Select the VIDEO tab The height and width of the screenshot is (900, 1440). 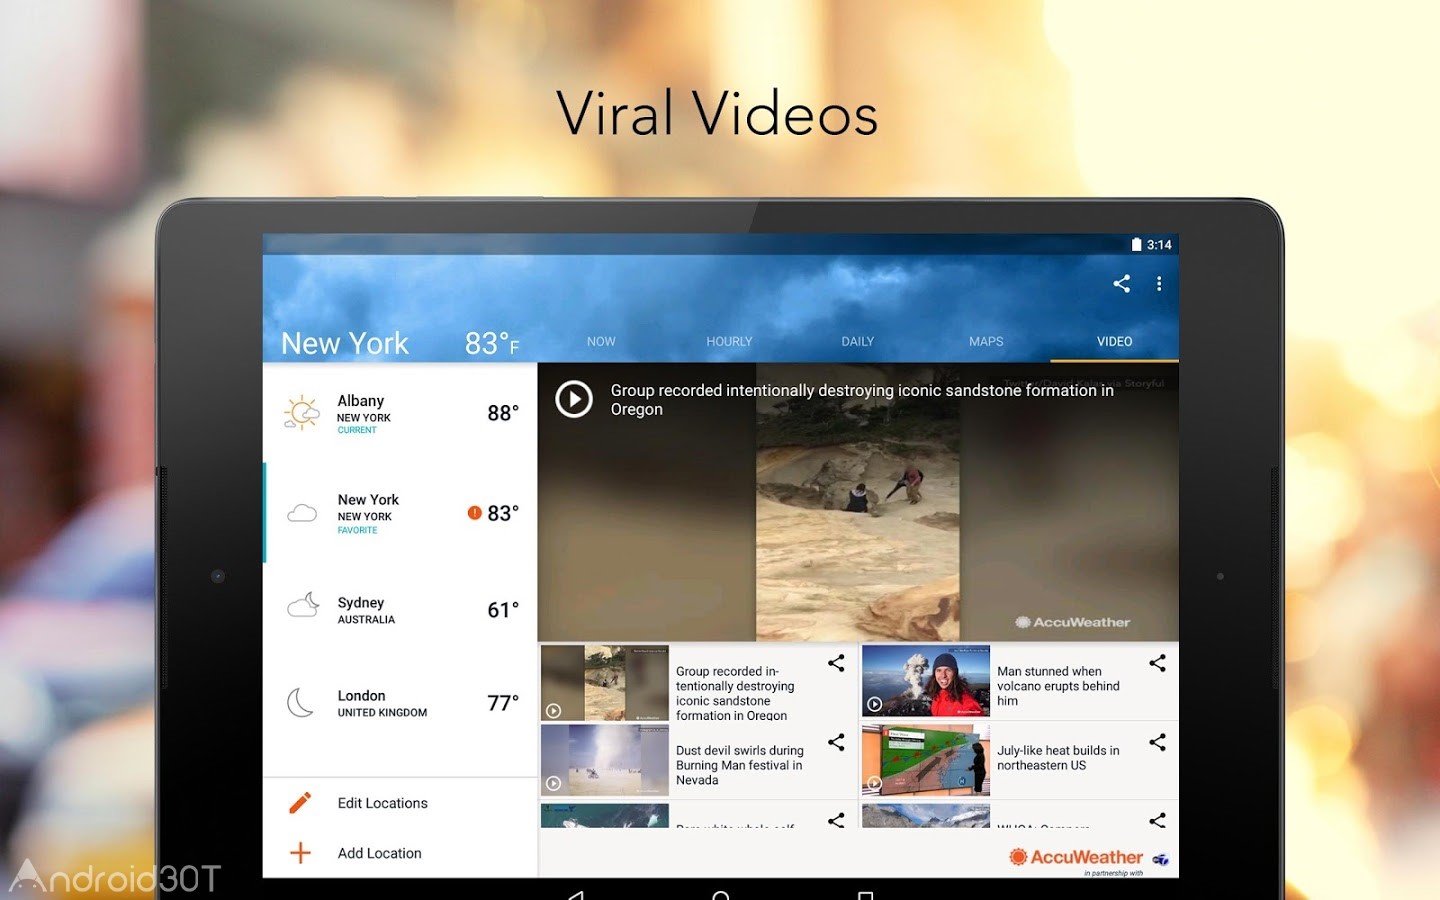click(x=1114, y=342)
